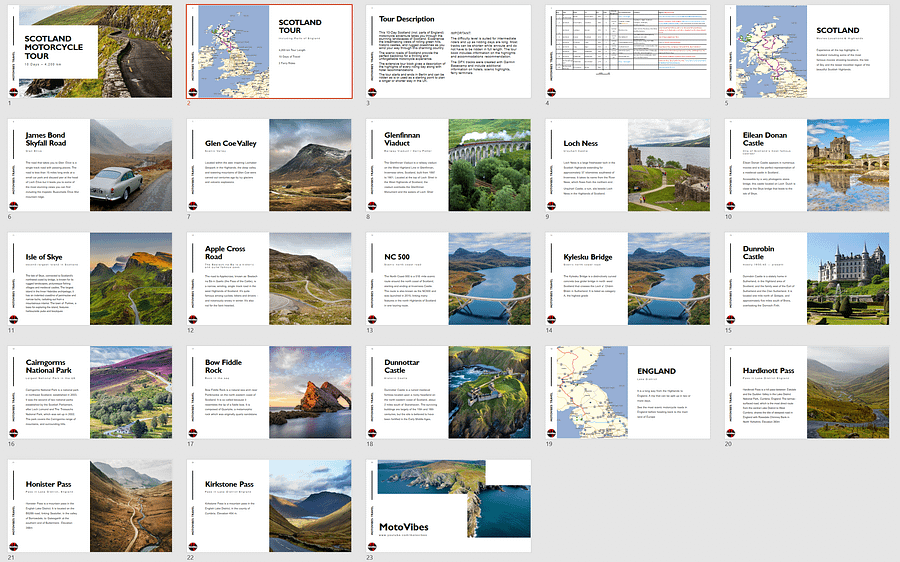
Task: Select the England map slide
Action: pyautogui.click(x=627, y=393)
